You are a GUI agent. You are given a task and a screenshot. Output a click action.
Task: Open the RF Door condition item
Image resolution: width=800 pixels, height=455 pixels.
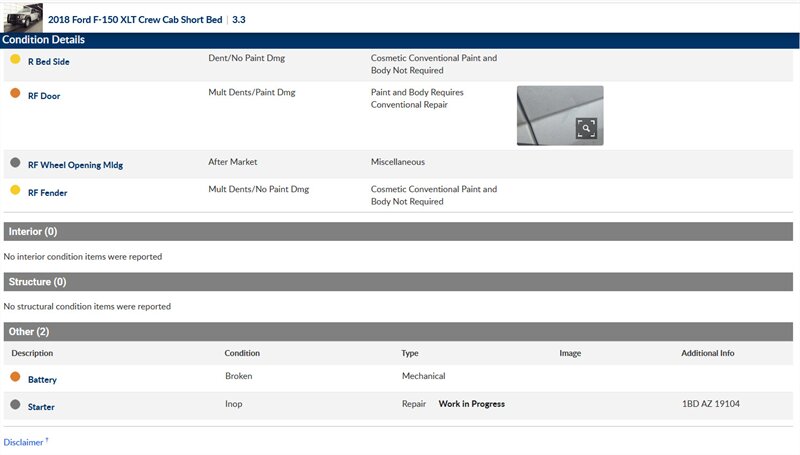[x=44, y=96]
